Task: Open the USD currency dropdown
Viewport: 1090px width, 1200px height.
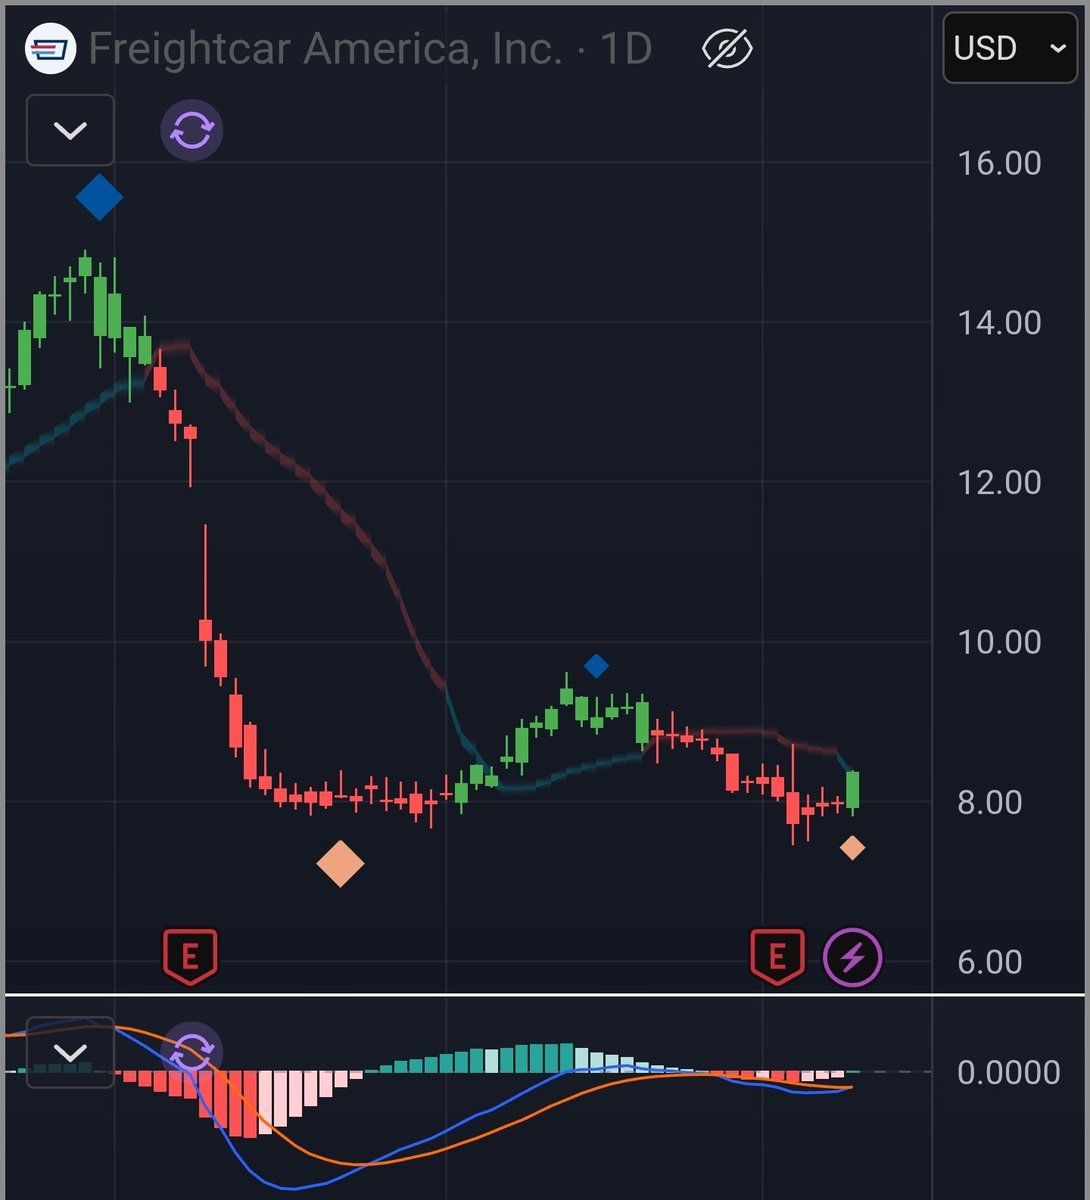Action: tap(1012, 48)
